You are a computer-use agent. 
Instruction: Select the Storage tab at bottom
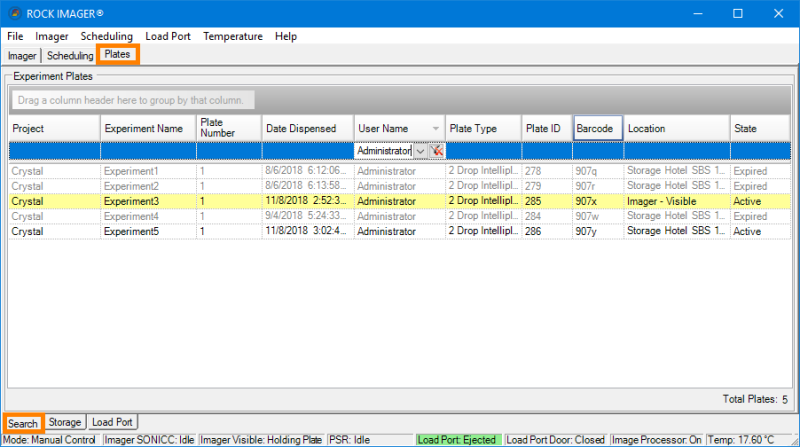coord(65,423)
